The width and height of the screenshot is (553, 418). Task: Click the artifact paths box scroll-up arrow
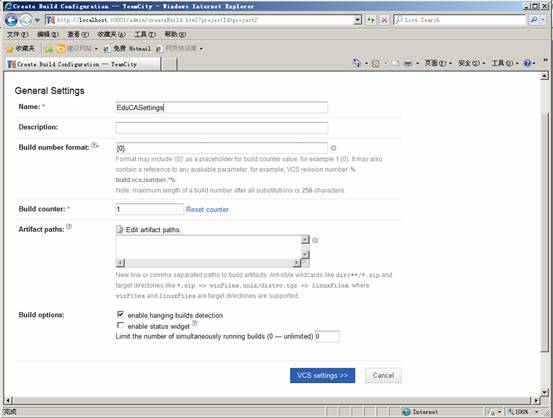point(305,240)
